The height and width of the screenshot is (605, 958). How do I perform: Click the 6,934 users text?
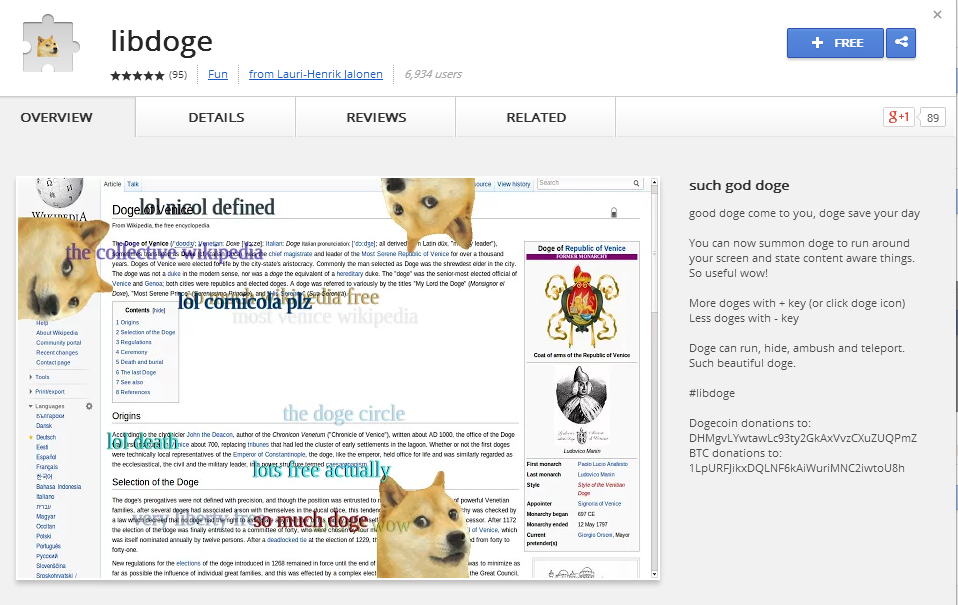point(433,74)
